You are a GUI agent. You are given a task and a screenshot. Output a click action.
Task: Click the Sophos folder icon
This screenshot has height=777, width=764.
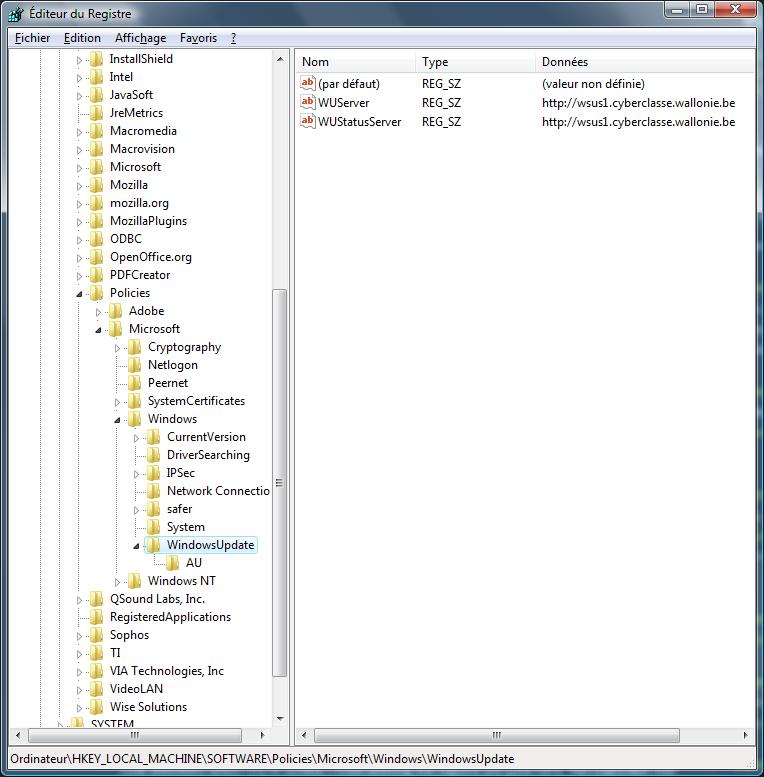coord(97,635)
